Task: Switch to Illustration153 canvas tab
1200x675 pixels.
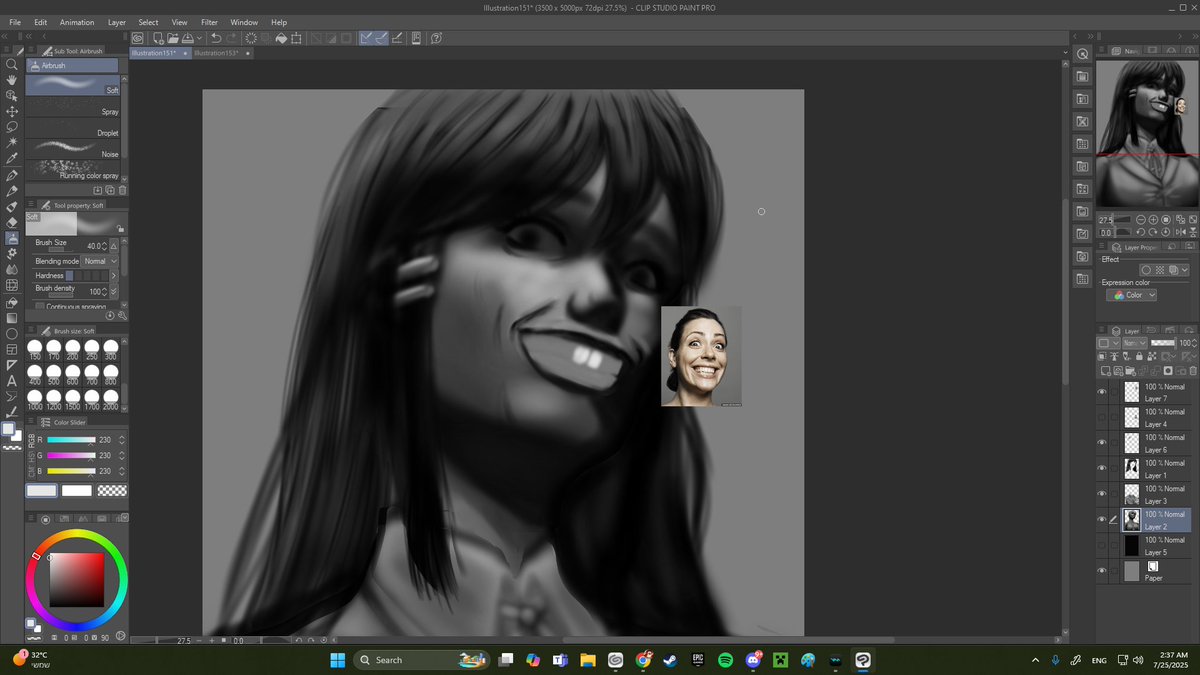Action: 216,52
